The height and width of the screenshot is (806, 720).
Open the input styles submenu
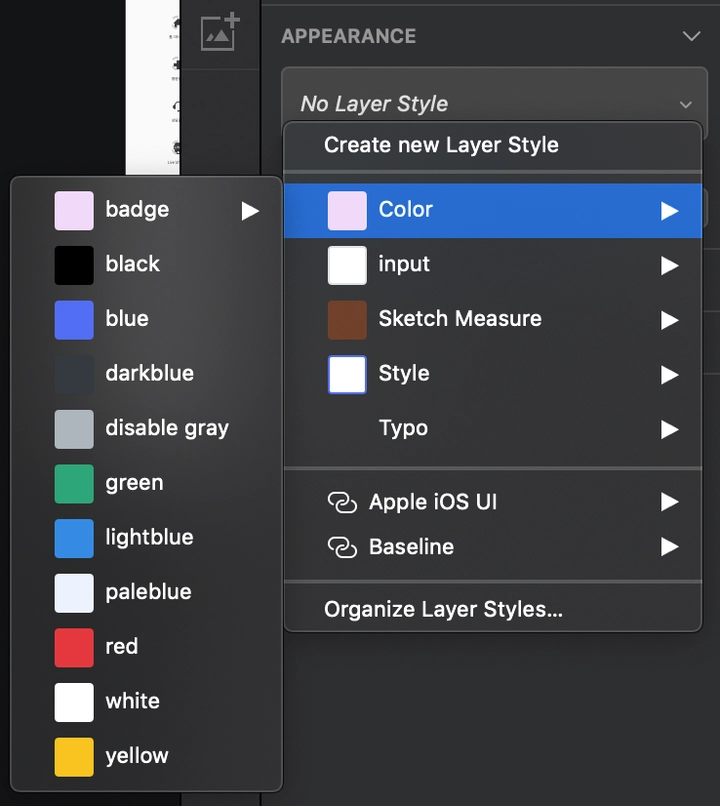493,265
